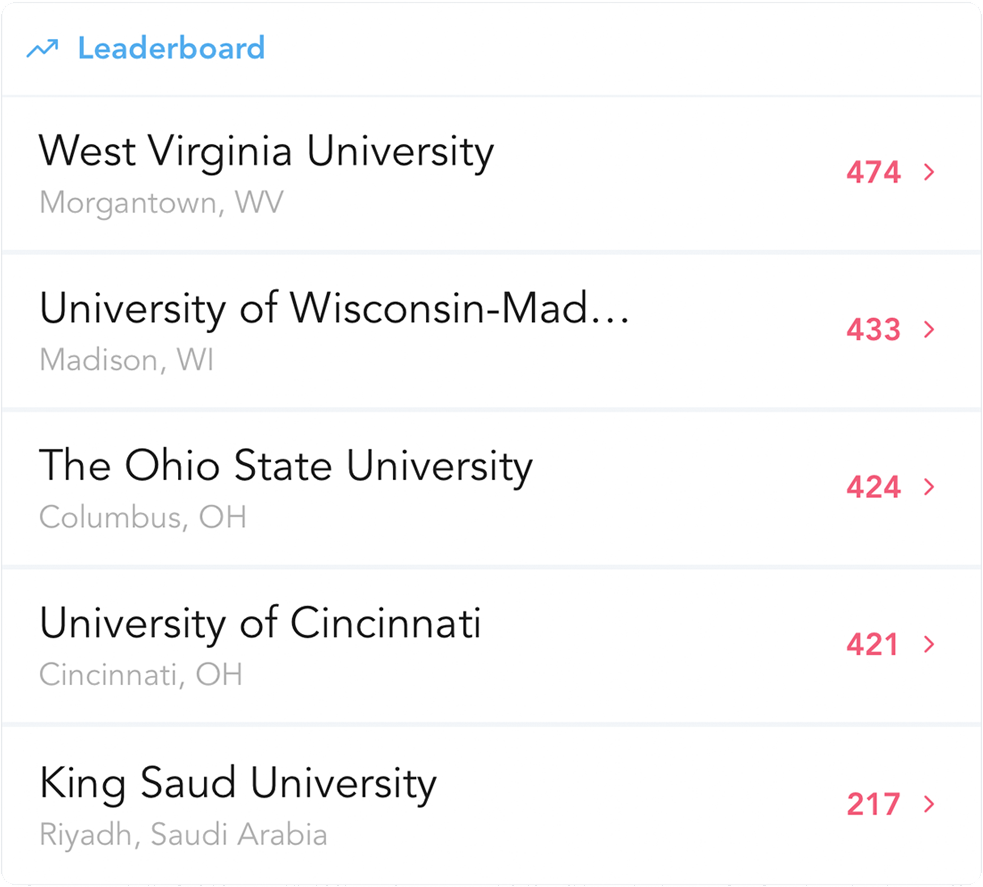Expand West Virginia University chevron arrow
Viewport: 983px width, 887px height.
click(x=929, y=172)
